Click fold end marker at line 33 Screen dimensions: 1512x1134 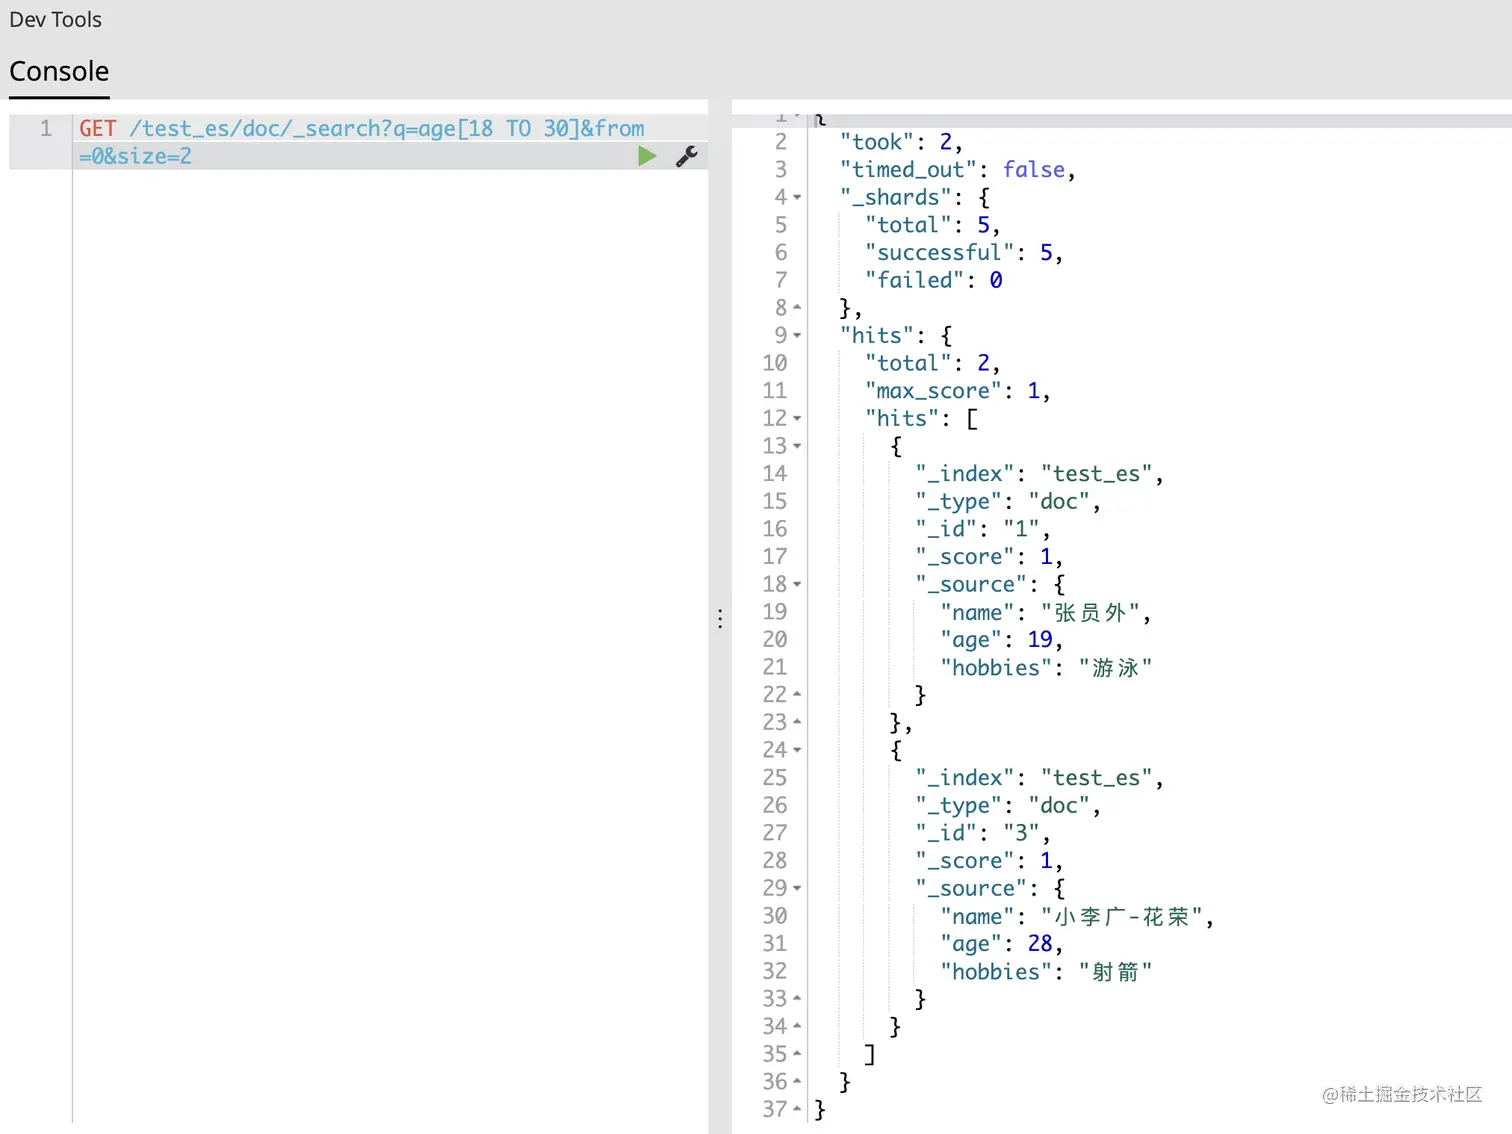797,998
